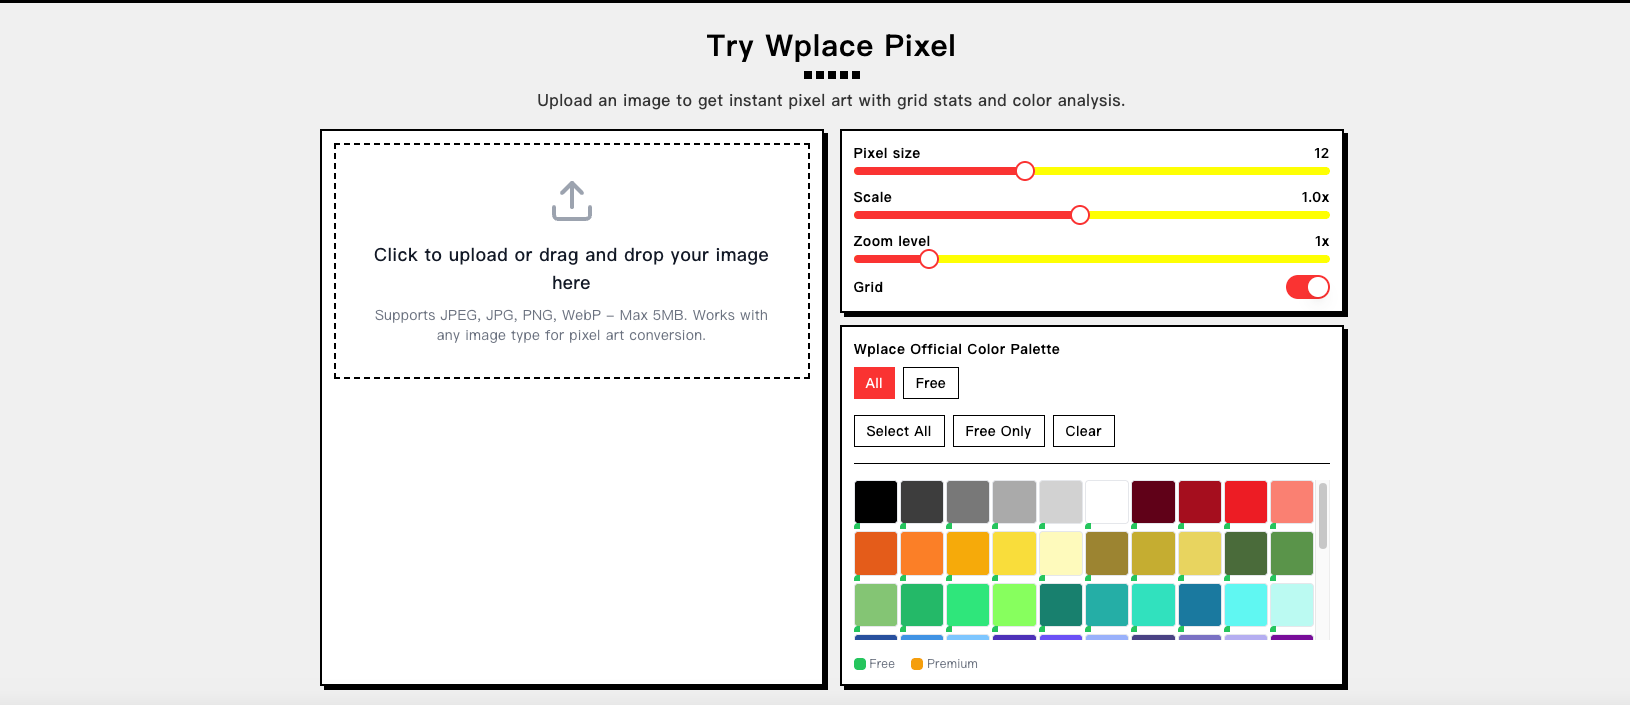Pick the dark teal color swatch

(1061, 604)
